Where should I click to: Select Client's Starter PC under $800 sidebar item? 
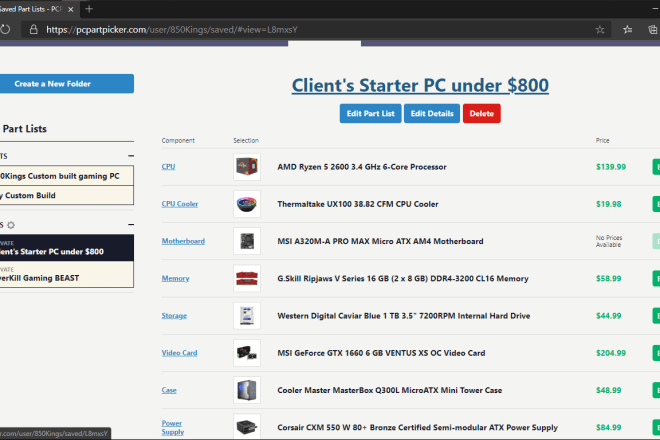pos(67,248)
